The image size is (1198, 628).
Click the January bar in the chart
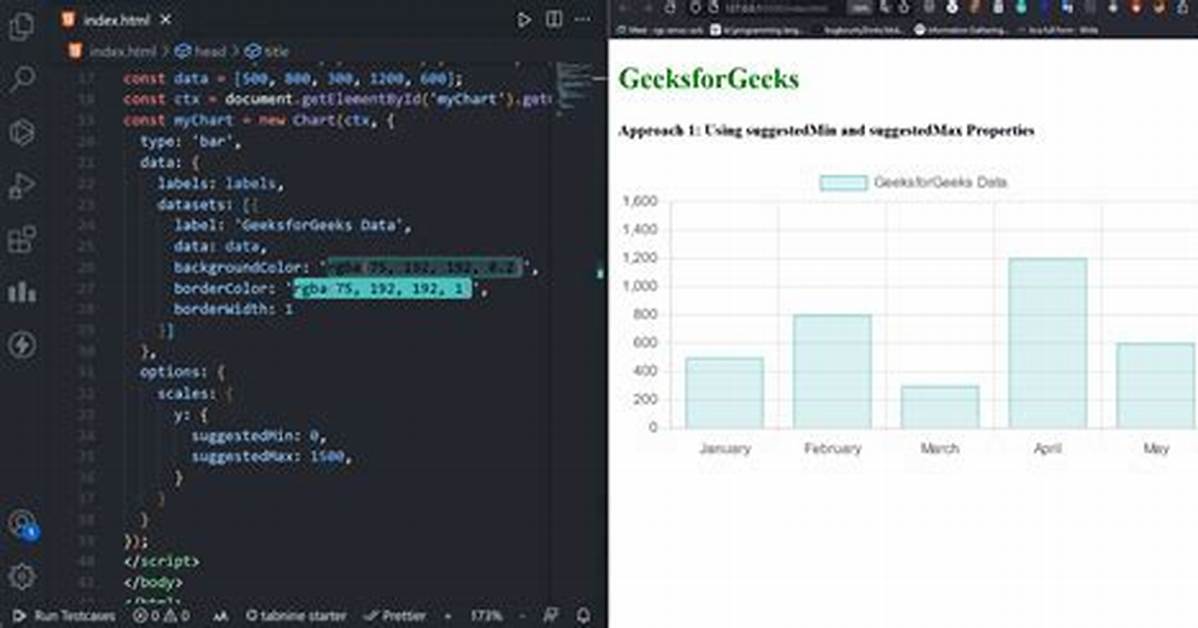point(724,393)
